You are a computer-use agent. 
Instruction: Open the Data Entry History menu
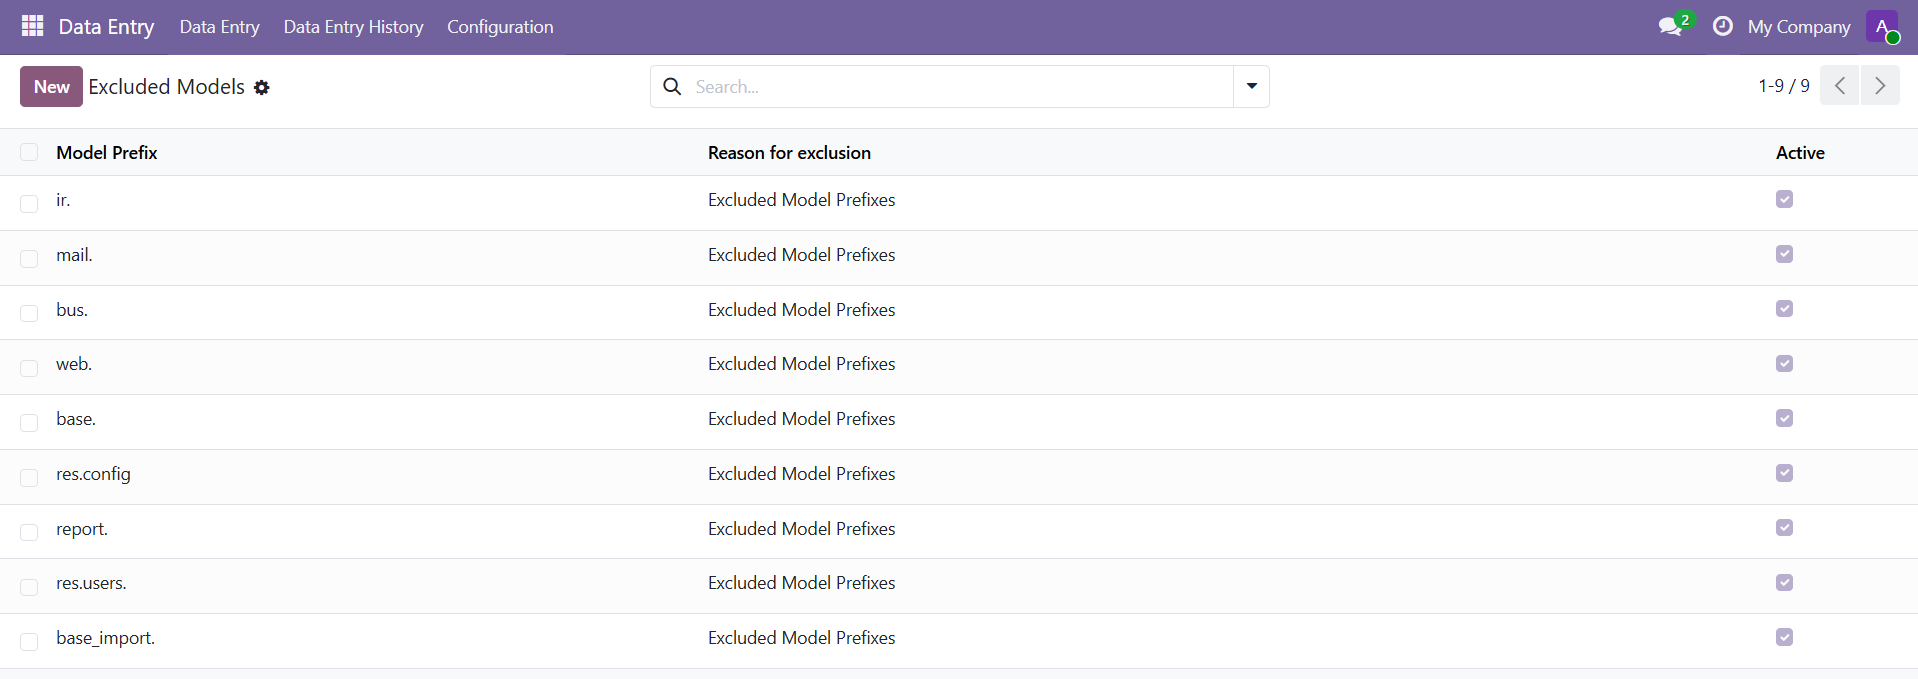click(353, 27)
